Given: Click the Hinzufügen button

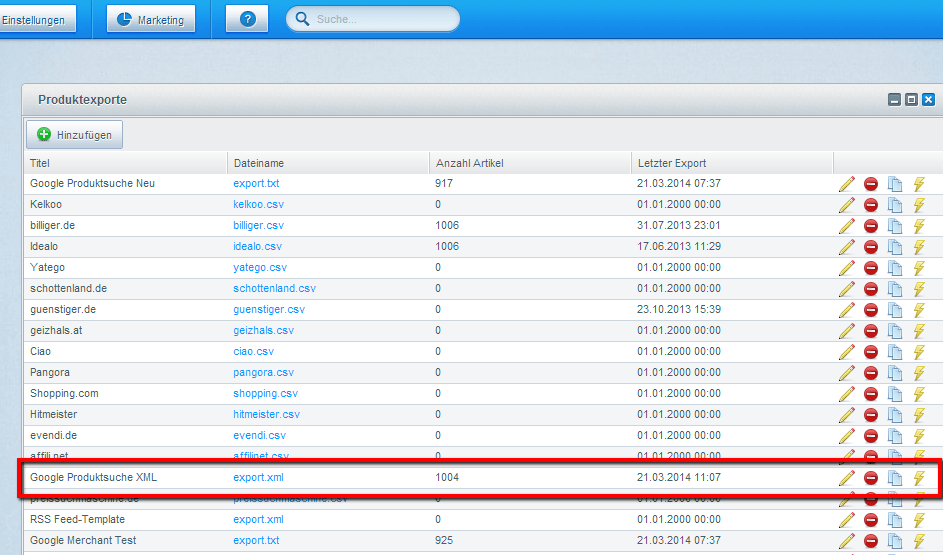Looking at the screenshot, I should pyautogui.click(x=75, y=134).
